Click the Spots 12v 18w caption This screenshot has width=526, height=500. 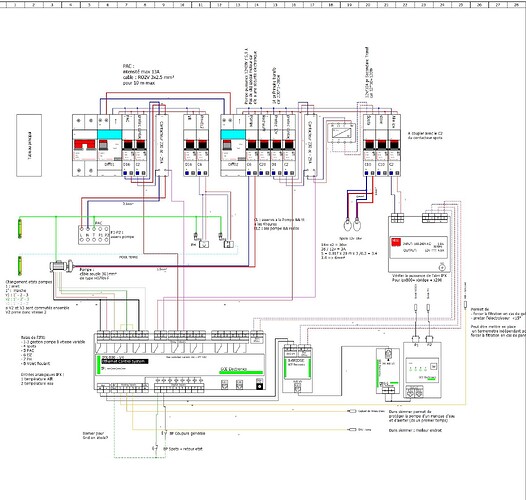351,238
